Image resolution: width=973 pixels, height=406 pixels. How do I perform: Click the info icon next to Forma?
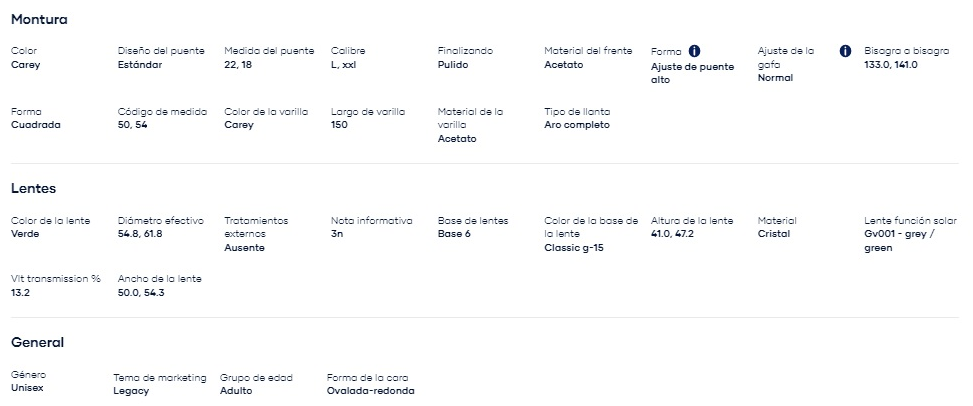click(694, 52)
